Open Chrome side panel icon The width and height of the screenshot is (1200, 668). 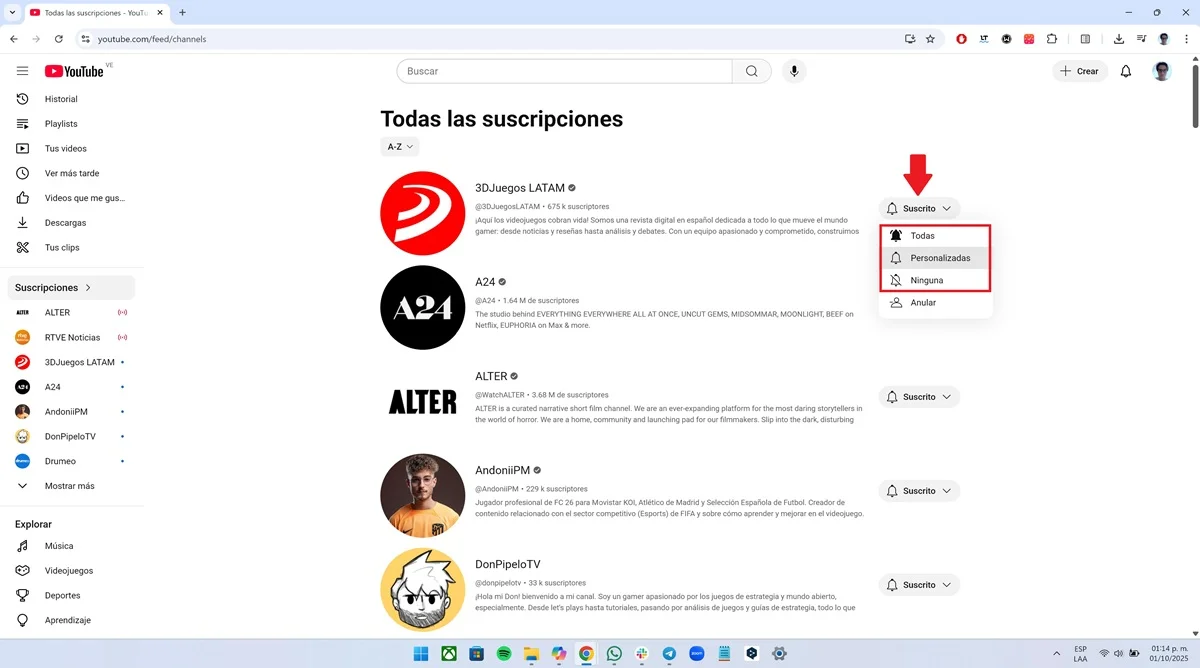pyautogui.click(x=1085, y=39)
